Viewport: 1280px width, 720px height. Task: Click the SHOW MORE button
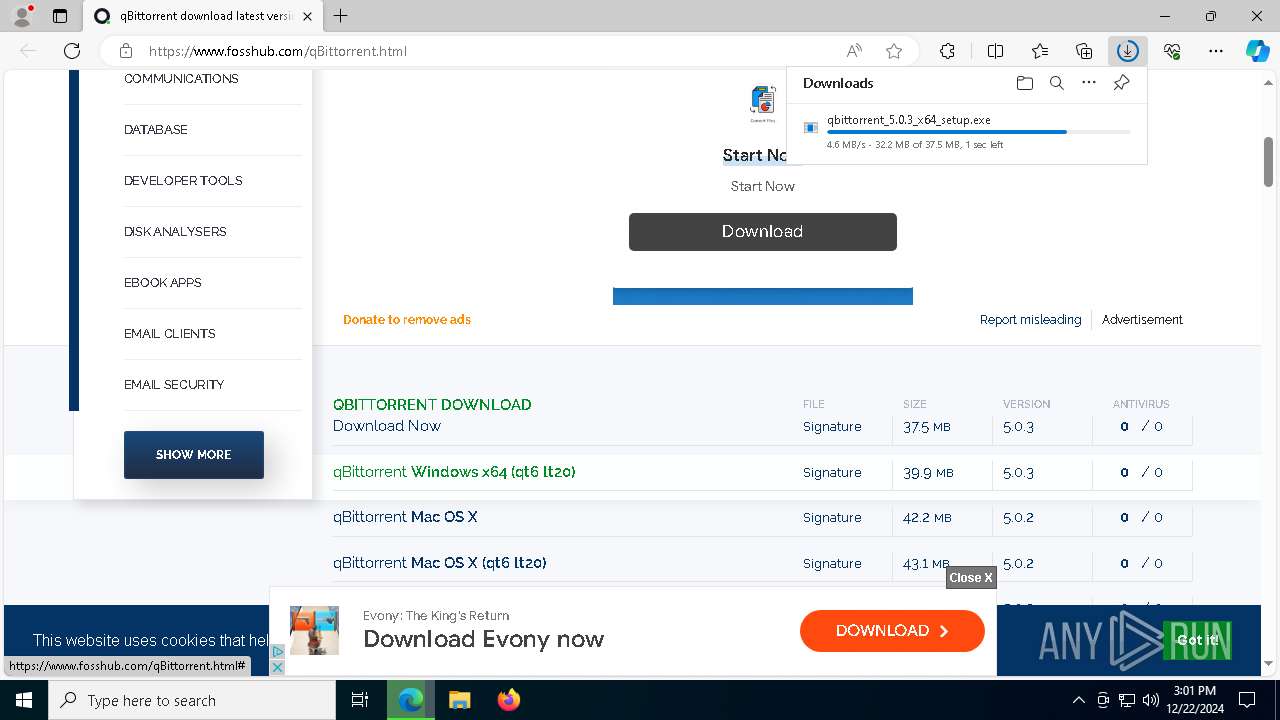click(x=194, y=455)
